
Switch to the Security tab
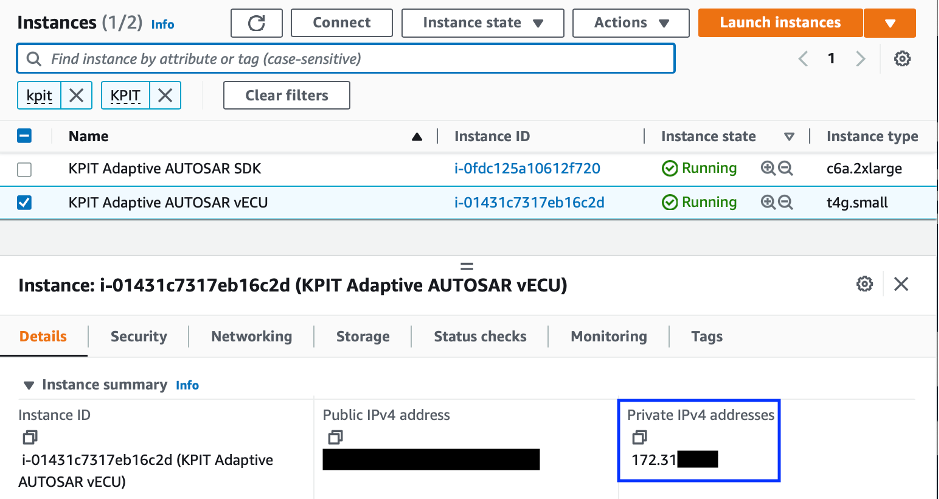(x=138, y=337)
